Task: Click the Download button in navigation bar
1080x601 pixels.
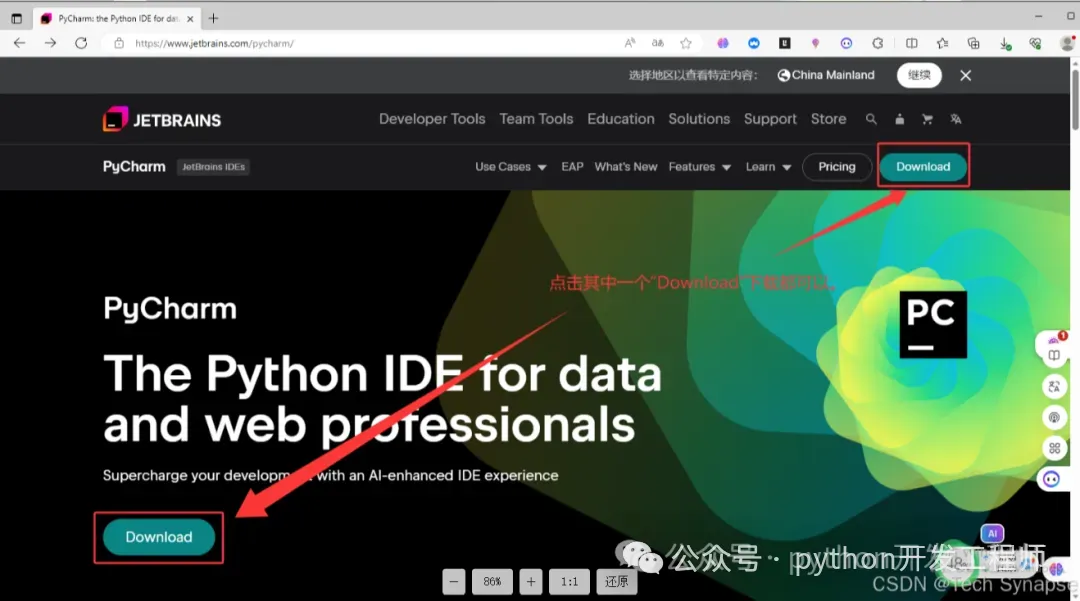Action: (x=923, y=167)
